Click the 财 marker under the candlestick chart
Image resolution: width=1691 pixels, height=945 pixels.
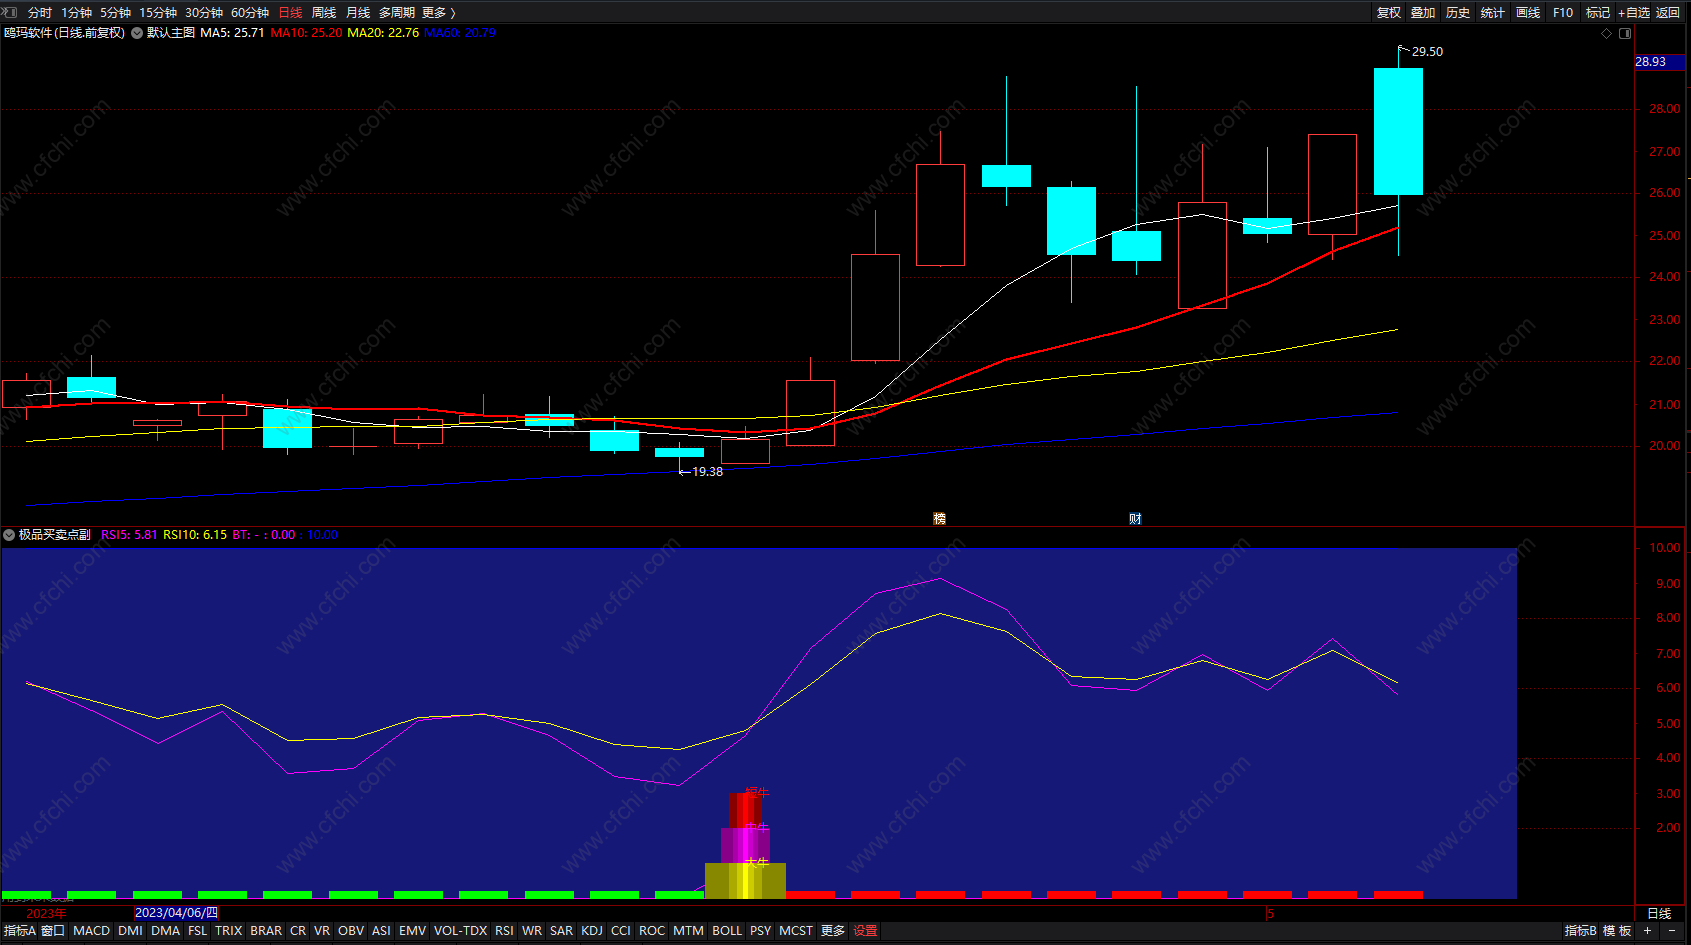[x=1135, y=518]
